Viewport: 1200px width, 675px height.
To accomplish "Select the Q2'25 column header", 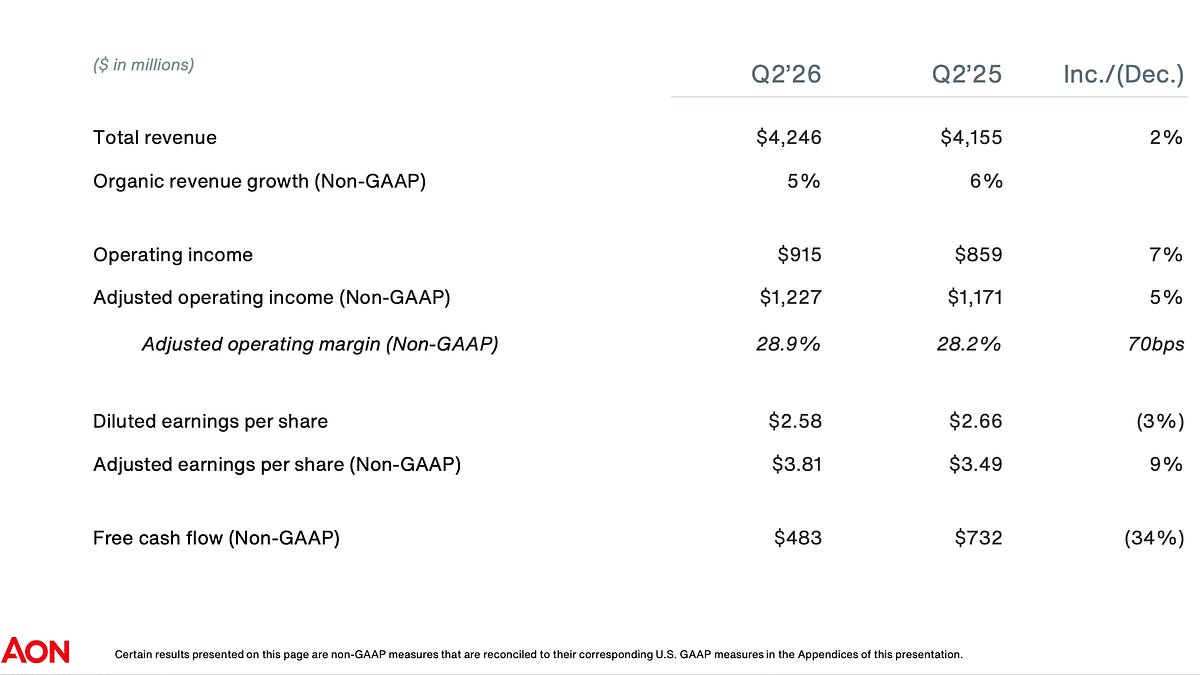I will click(966, 74).
